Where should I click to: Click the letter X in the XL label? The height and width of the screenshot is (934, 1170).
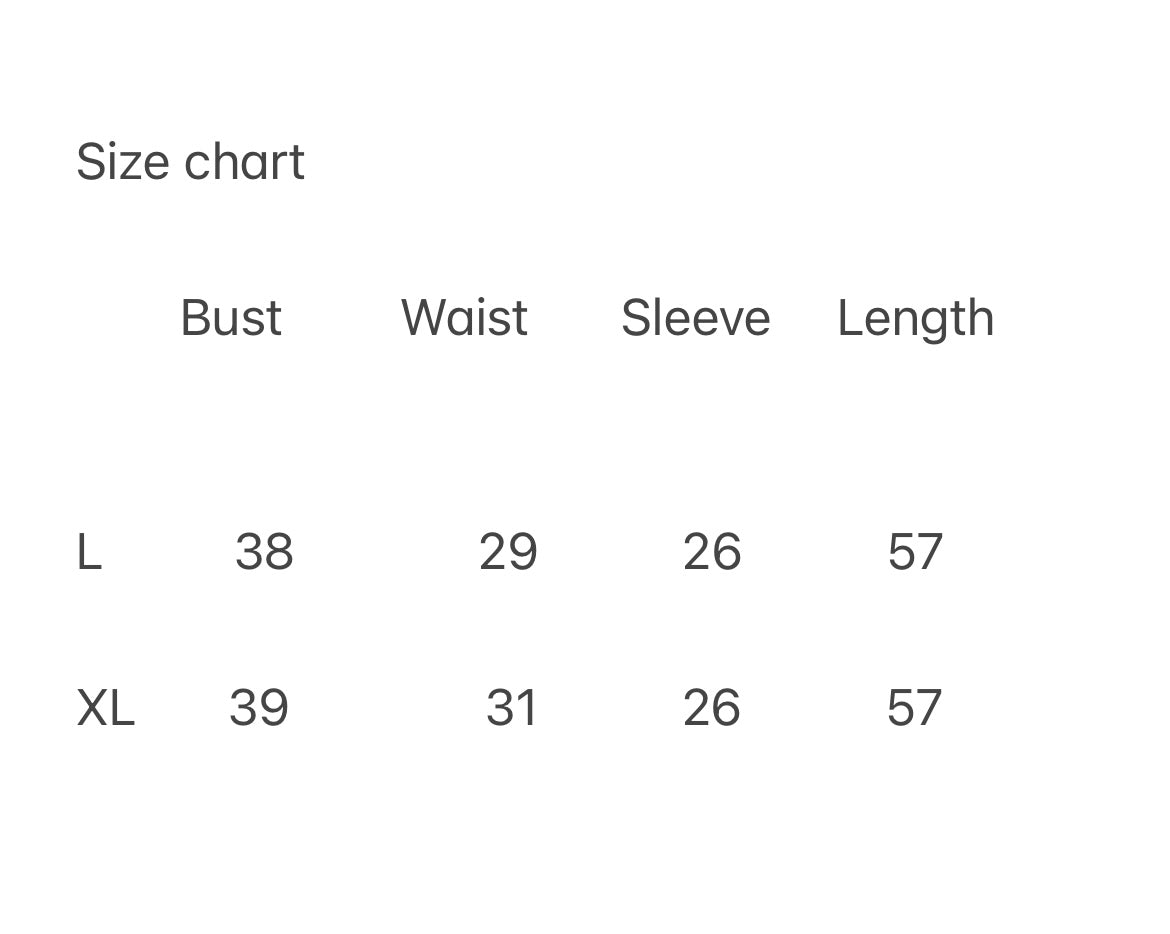pos(93,709)
